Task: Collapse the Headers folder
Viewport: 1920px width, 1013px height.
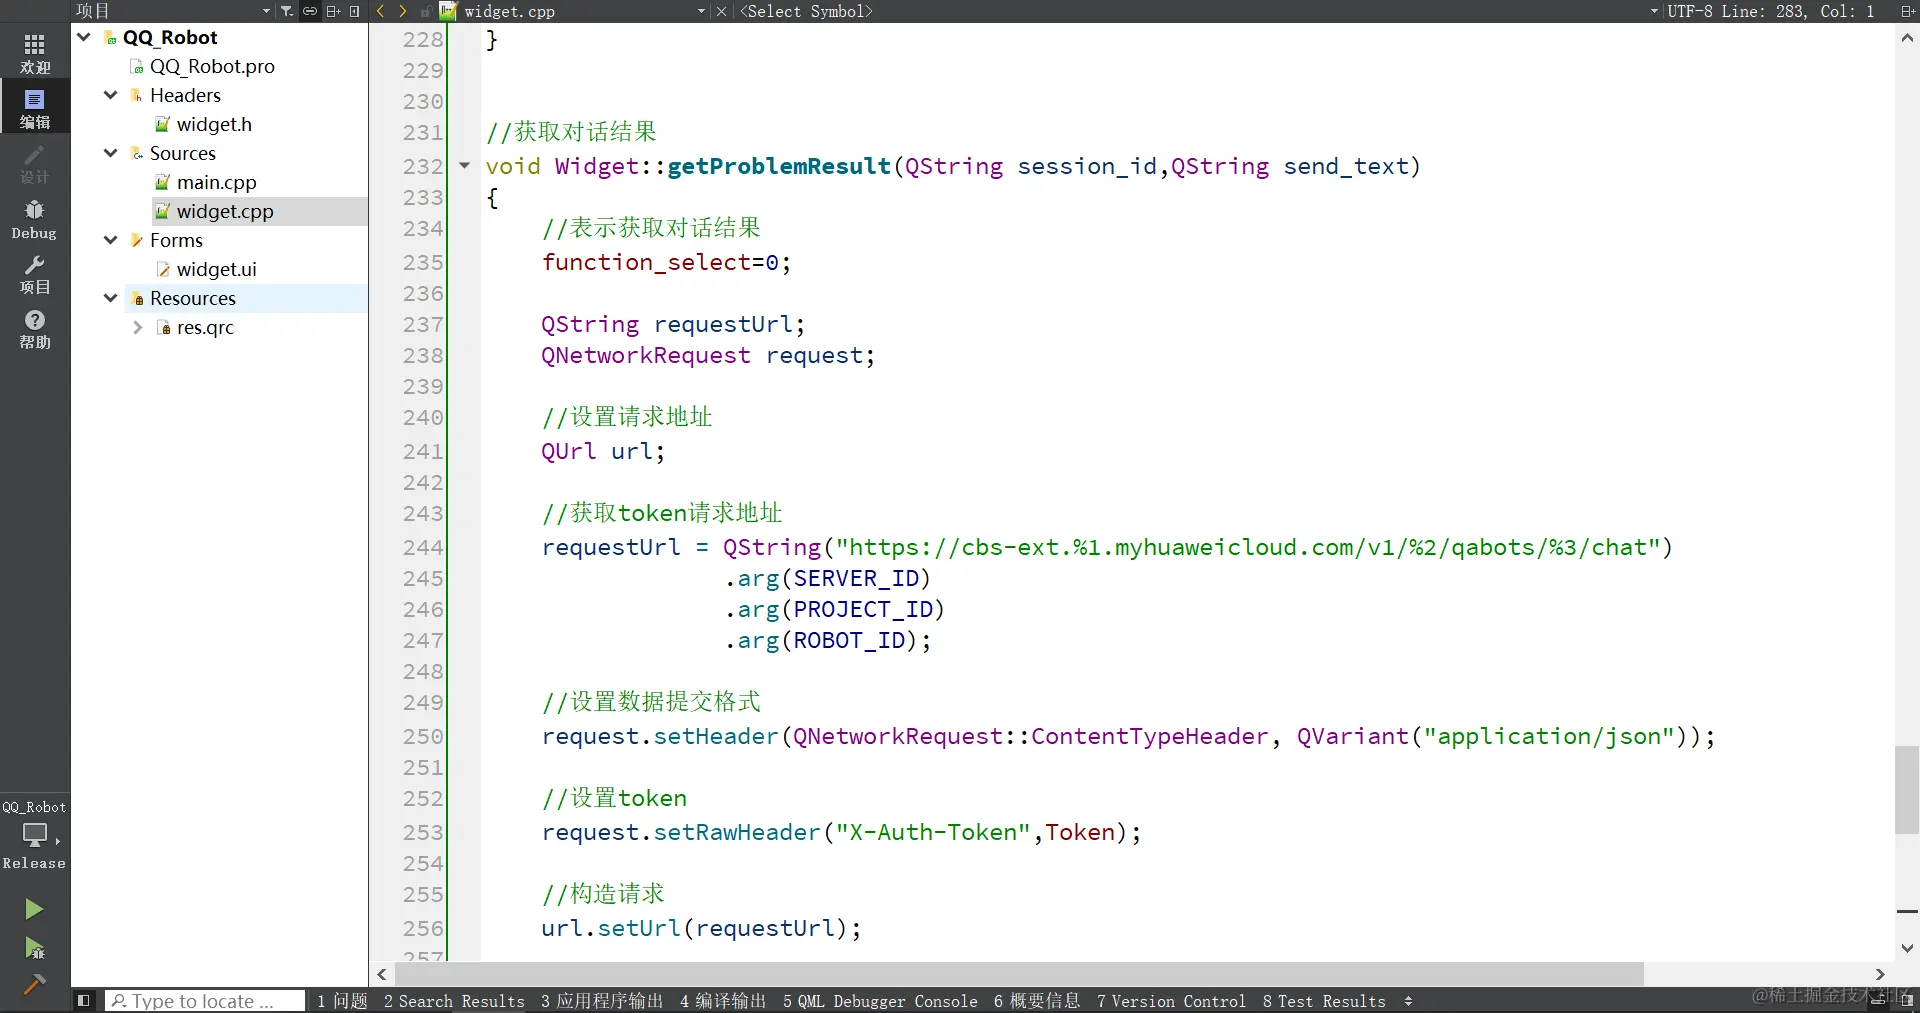Action: (111, 95)
